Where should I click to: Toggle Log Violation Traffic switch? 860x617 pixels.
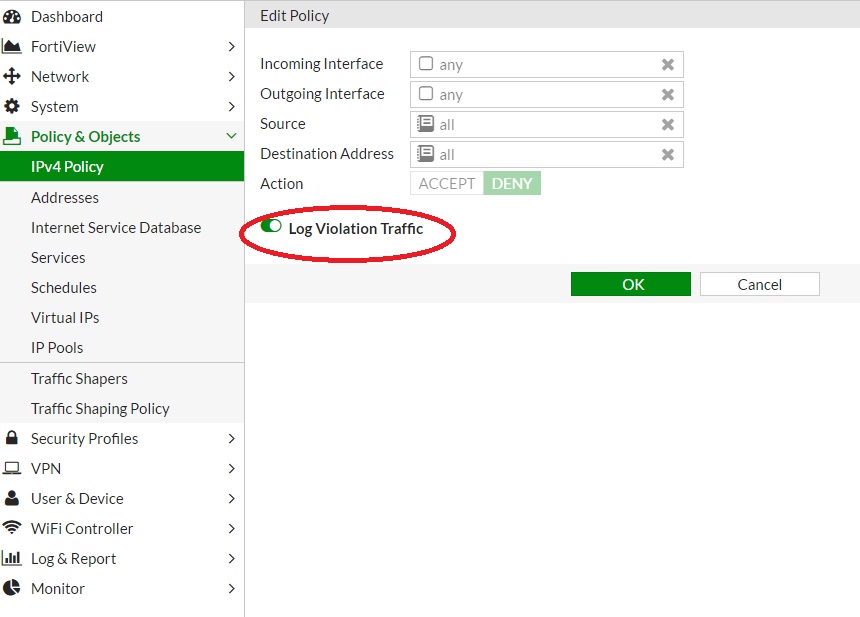(x=271, y=226)
